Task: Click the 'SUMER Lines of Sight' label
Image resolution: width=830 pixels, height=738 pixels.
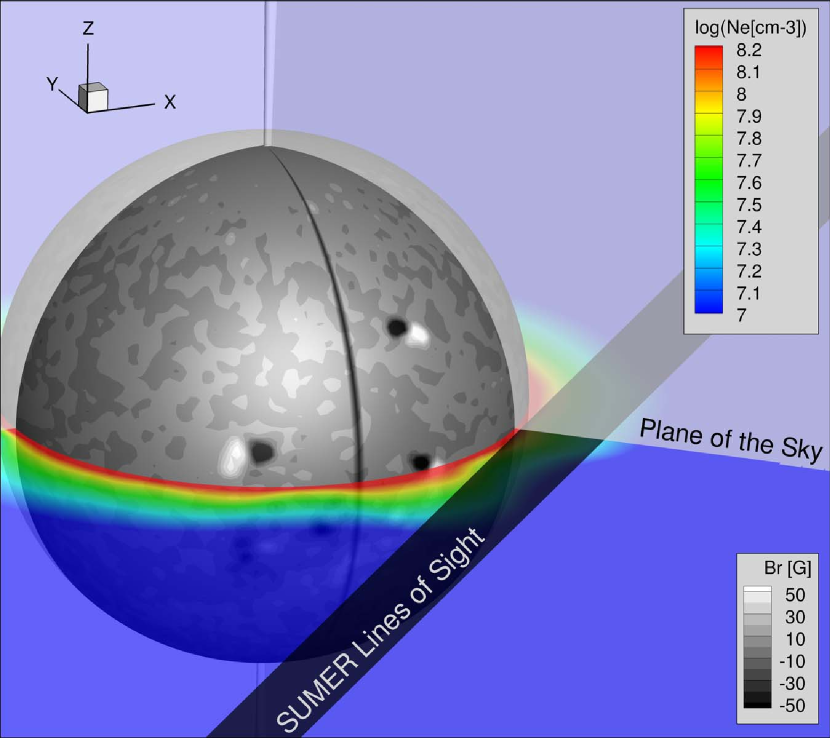Action: coord(380,630)
